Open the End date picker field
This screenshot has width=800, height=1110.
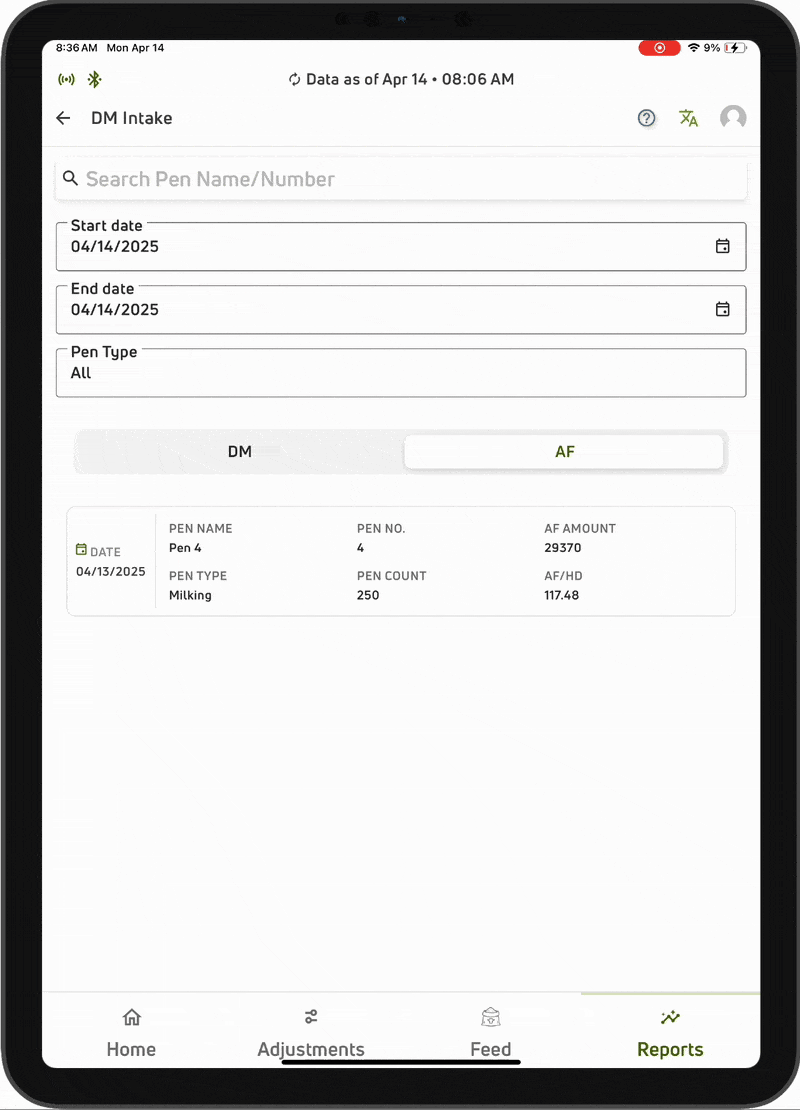pyautogui.click(x=380, y=309)
